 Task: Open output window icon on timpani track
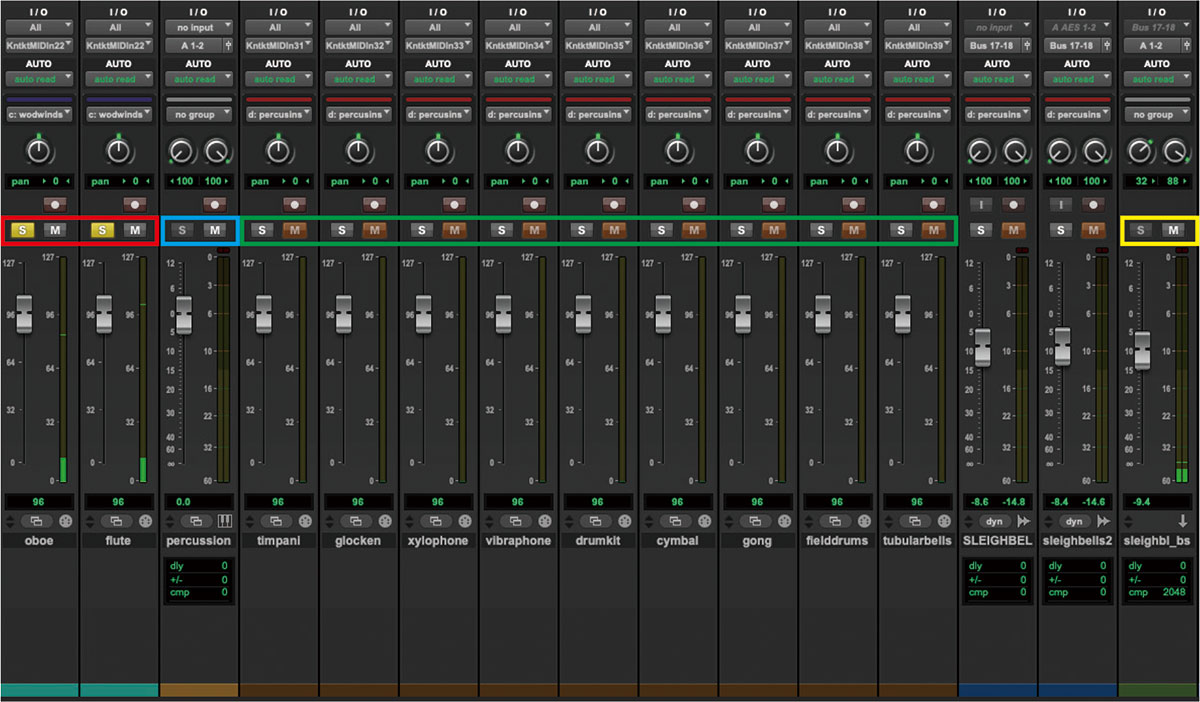coord(277,521)
